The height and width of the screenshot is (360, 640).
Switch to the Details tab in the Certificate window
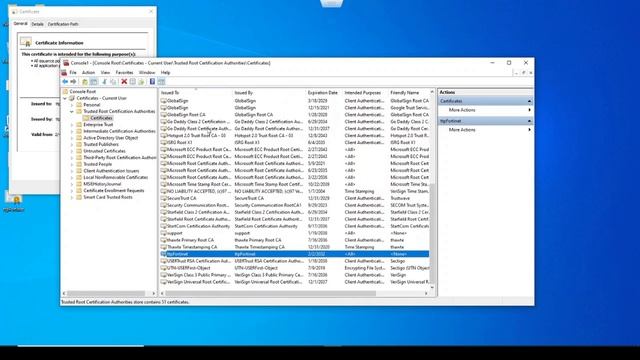coord(37,24)
